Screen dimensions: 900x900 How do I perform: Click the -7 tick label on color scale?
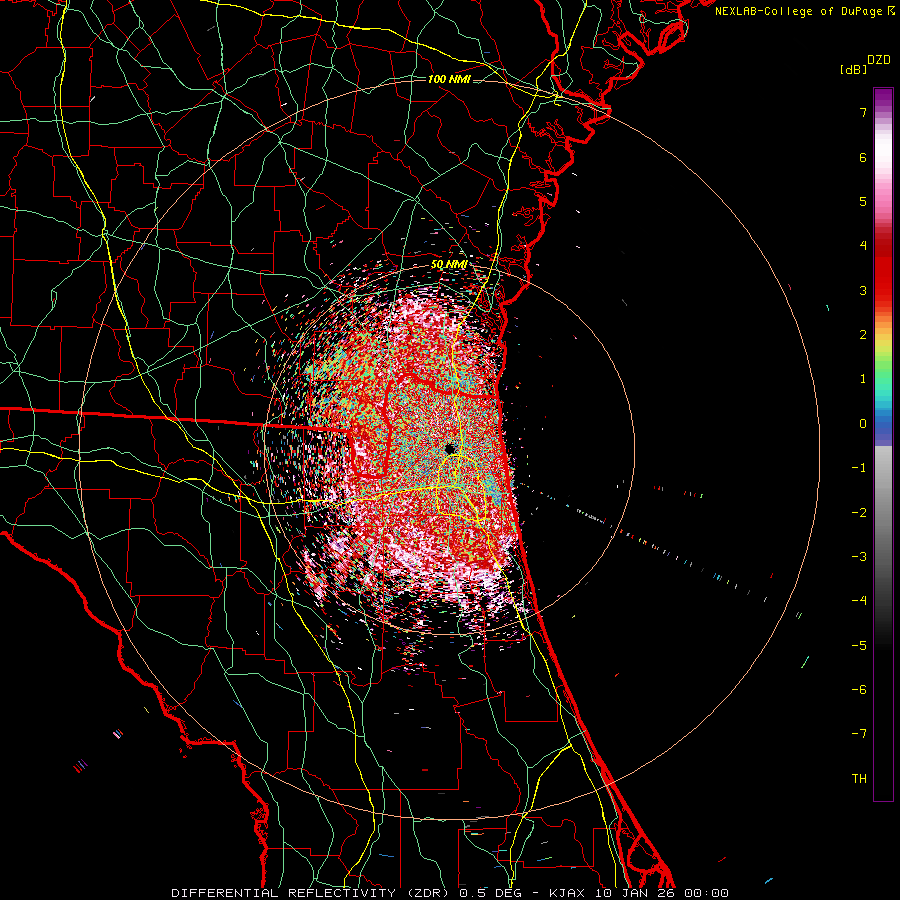(859, 734)
